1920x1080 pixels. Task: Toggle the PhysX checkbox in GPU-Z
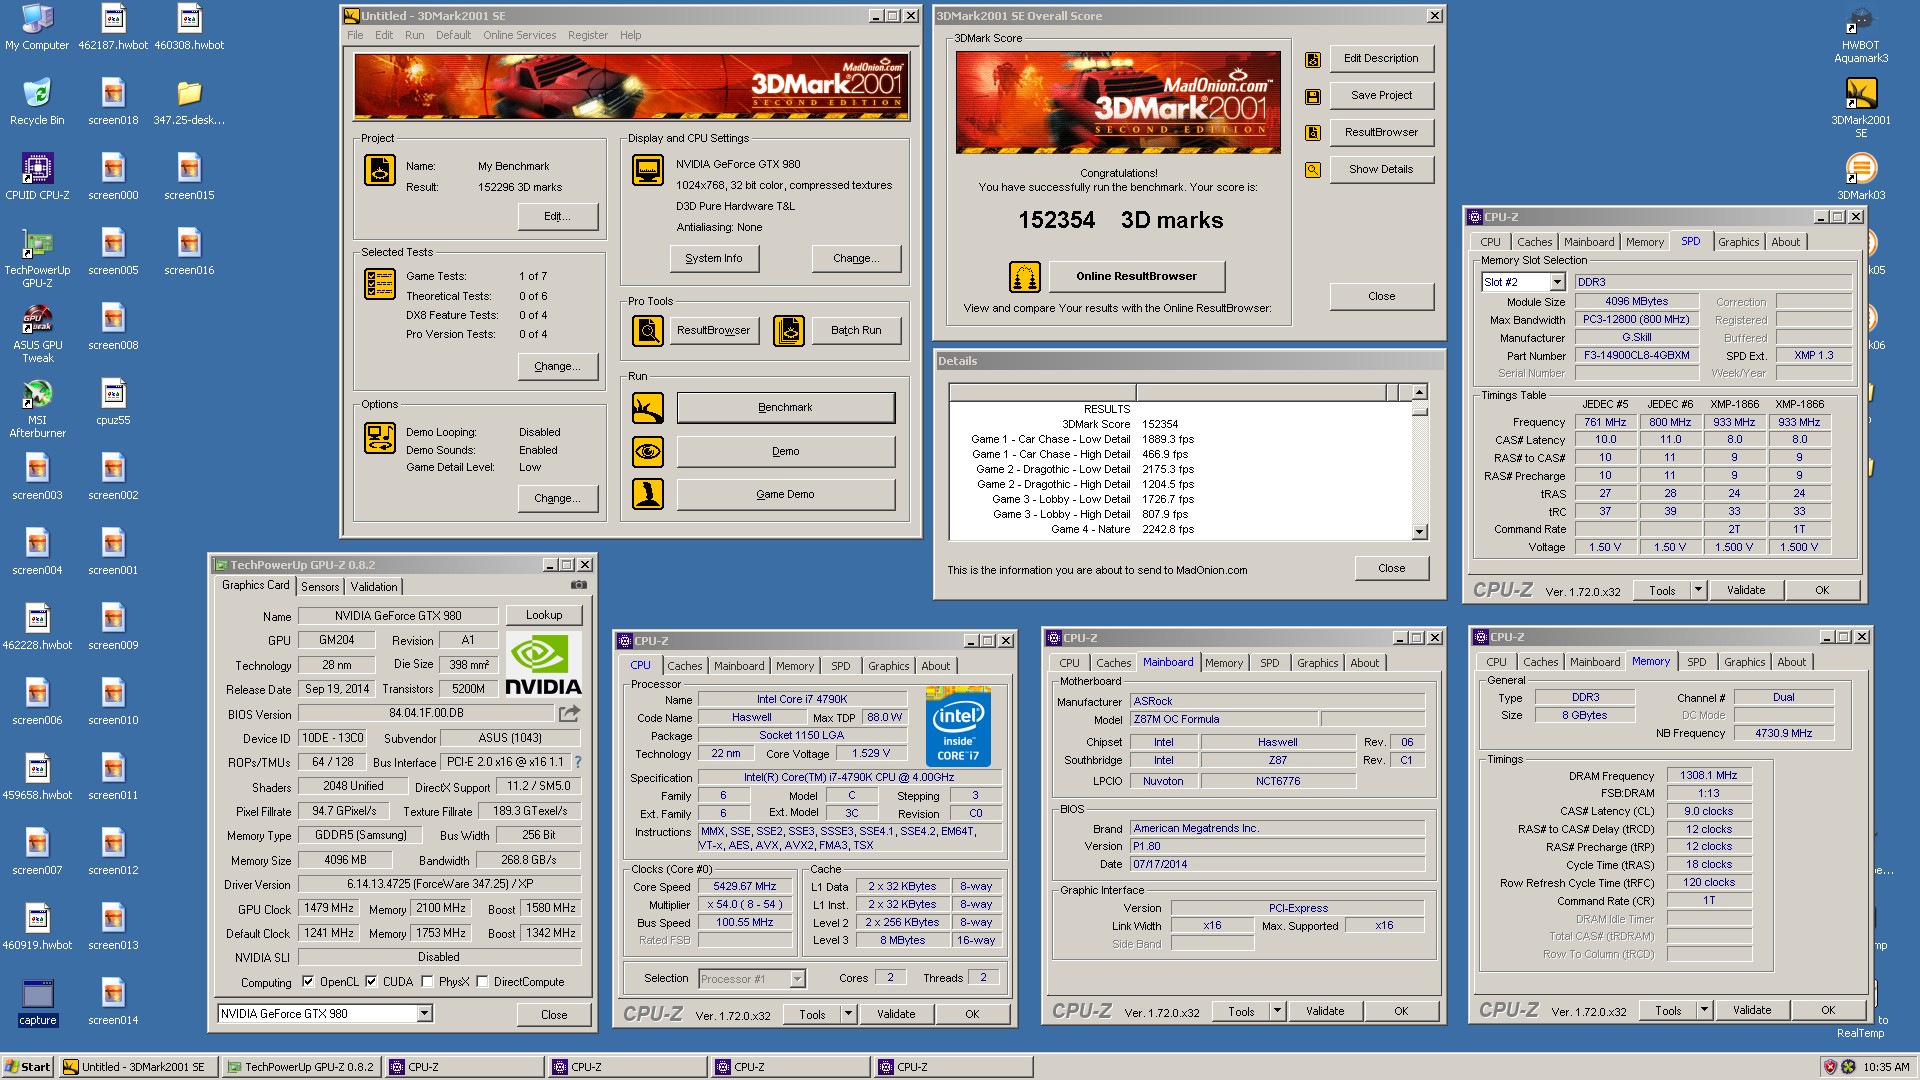[427, 982]
